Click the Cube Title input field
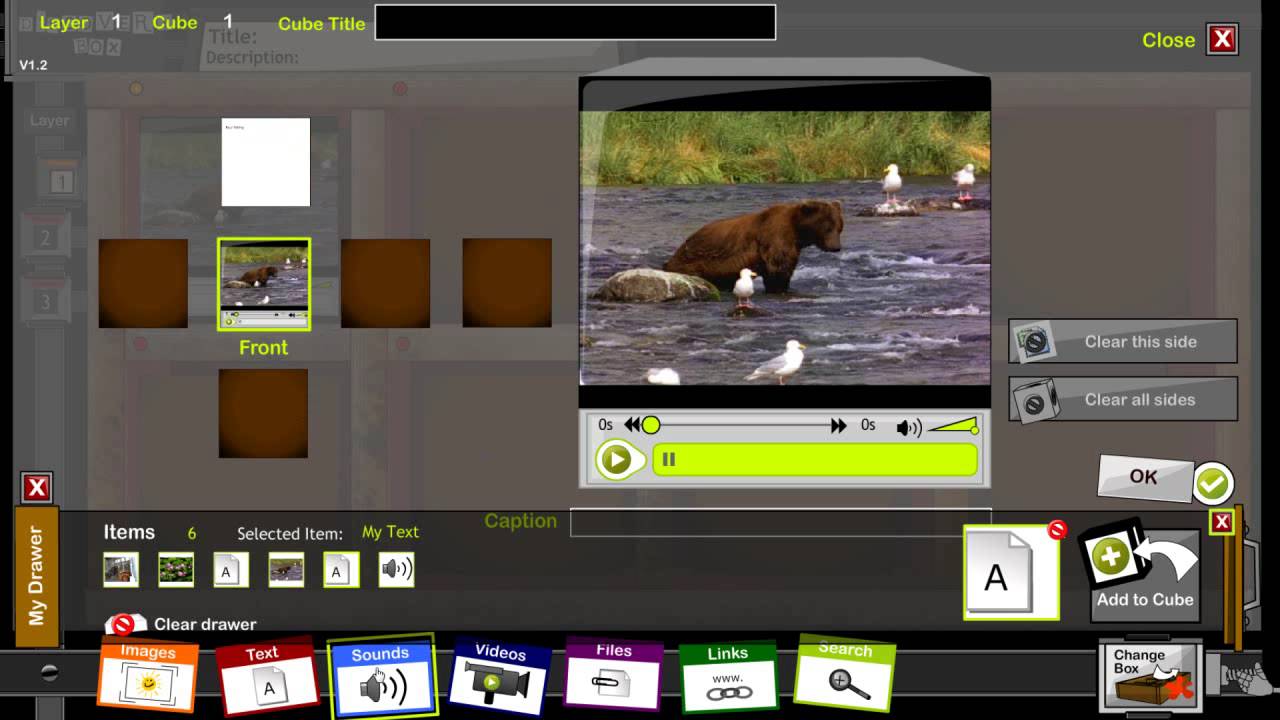The image size is (1280, 720). tap(575, 23)
